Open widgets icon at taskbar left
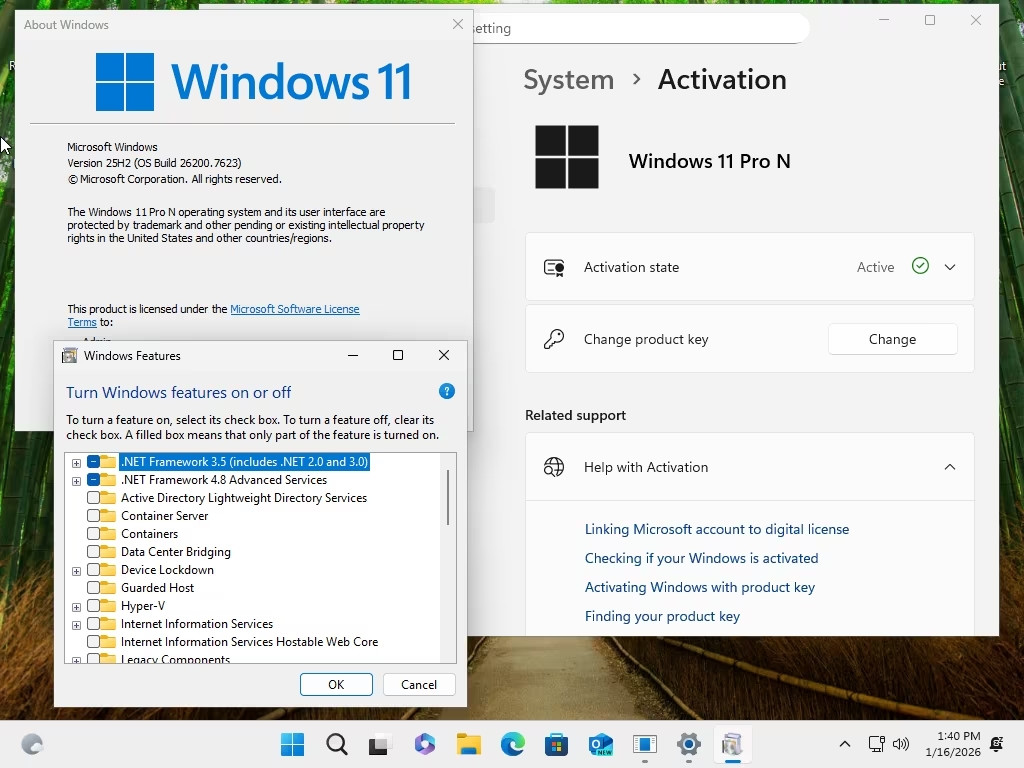 point(32,744)
